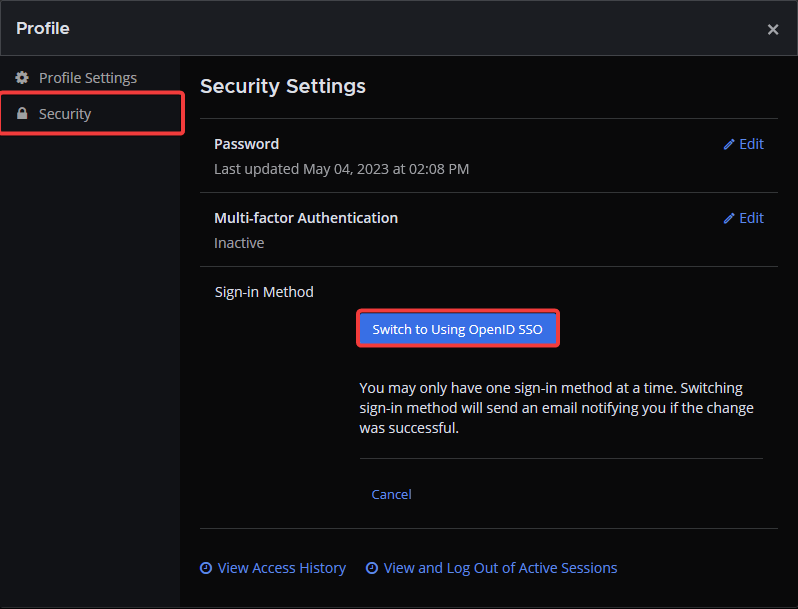This screenshot has height=609, width=798.
Task: Click the gear icon beside Profile Settings
Action: [22, 77]
